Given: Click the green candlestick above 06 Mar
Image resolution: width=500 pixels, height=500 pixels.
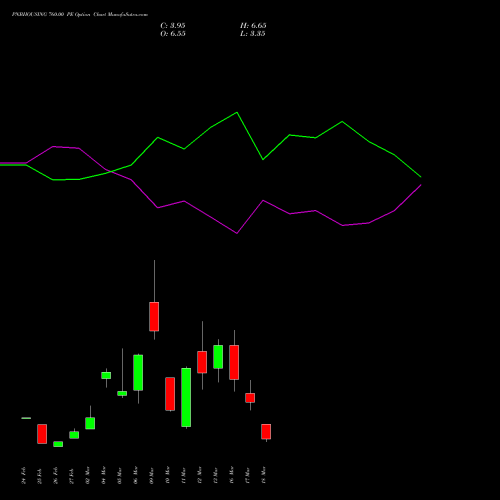Looking at the screenshot, I should point(138,372).
